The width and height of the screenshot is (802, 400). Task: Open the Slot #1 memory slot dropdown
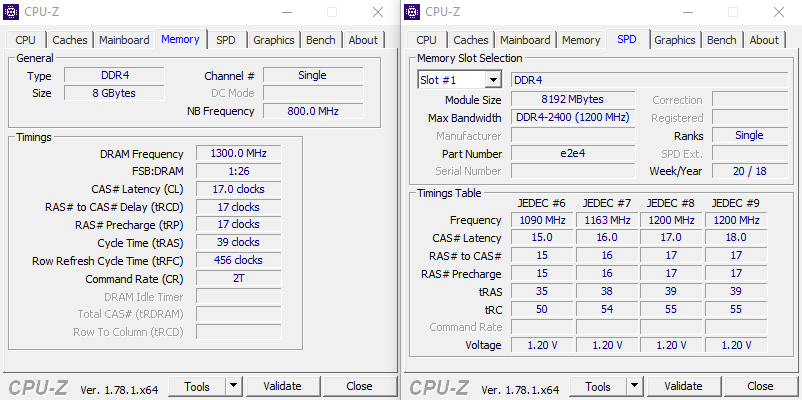[459, 80]
